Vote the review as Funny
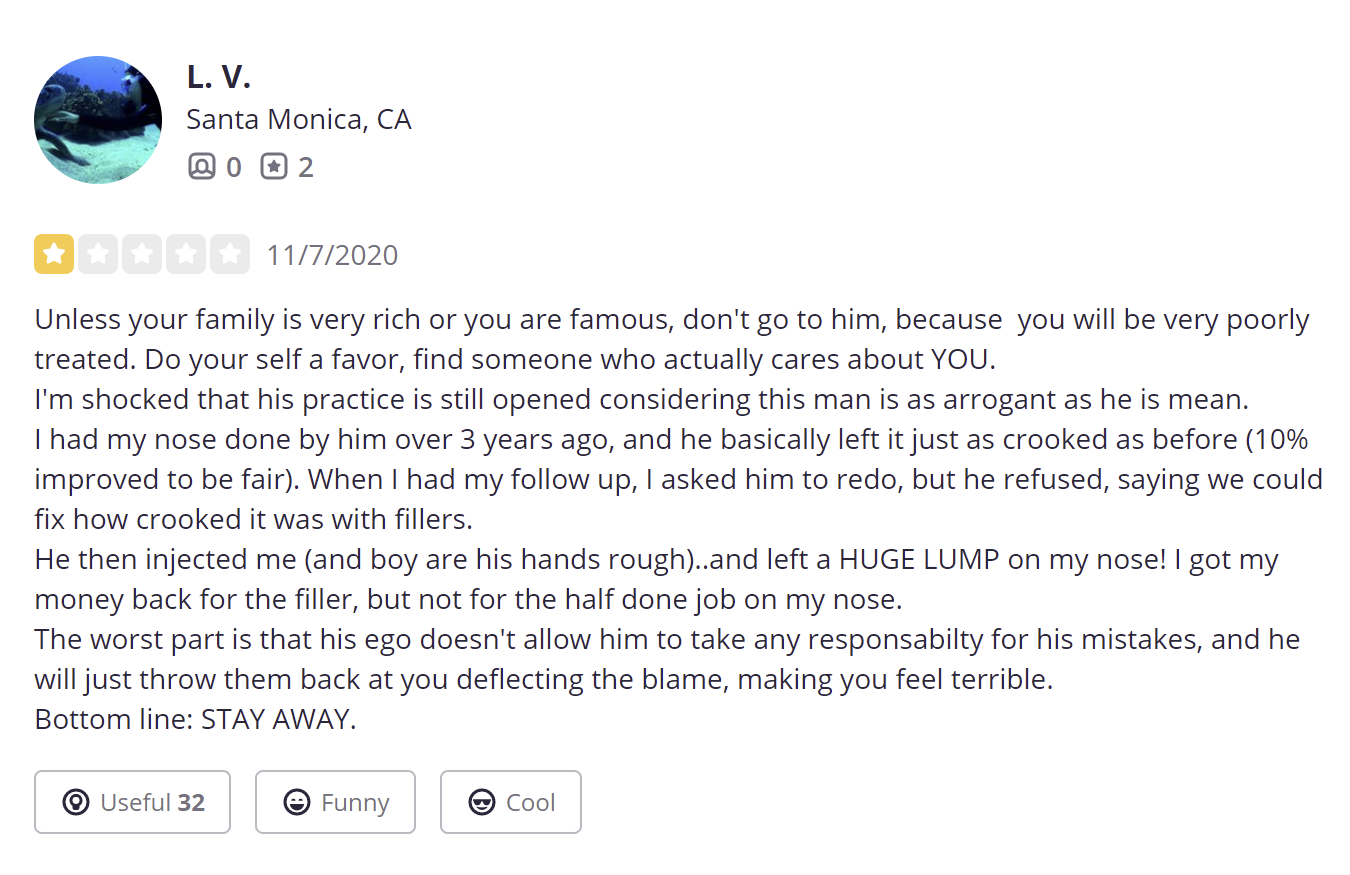Screen dimensions: 1350x875 (x=335, y=802)
